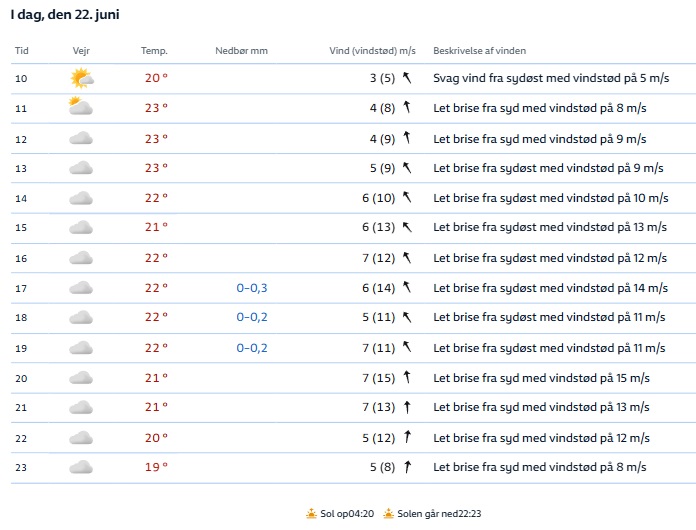Click the Nedbør mm column header
696x530 pixels.
pos(241,50)
